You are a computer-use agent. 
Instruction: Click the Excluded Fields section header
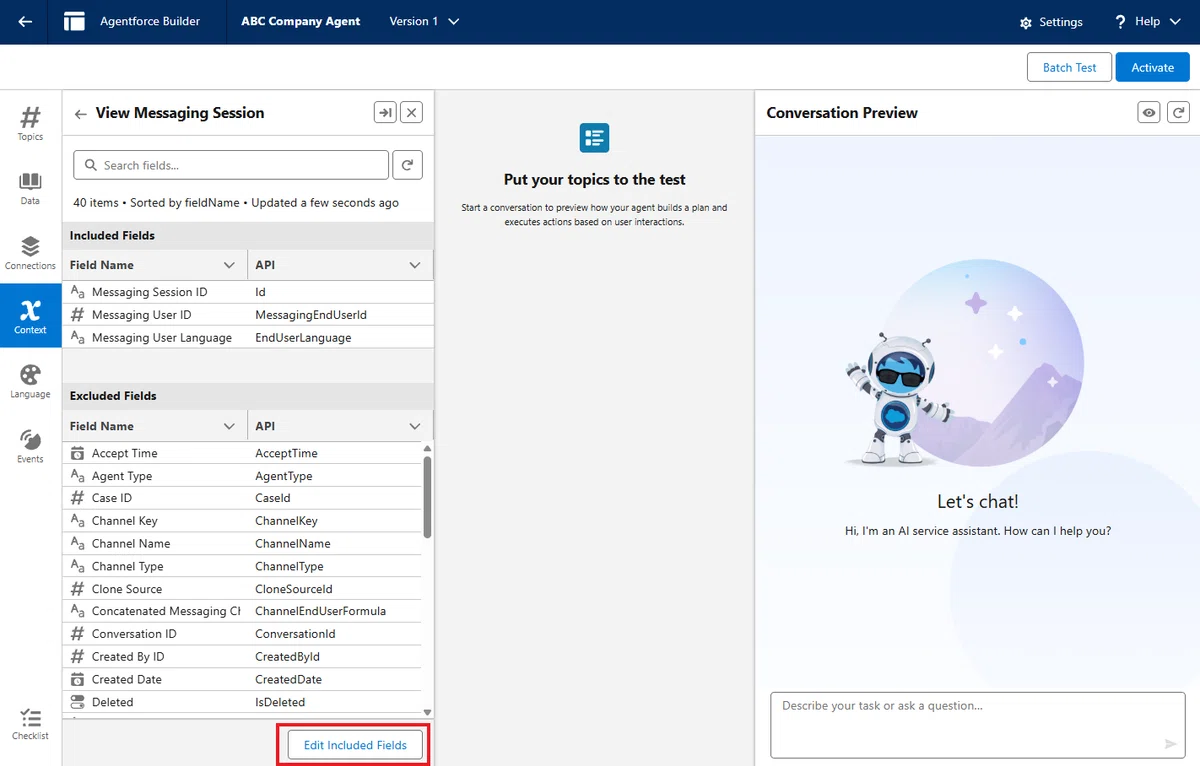tap(248, 396)
